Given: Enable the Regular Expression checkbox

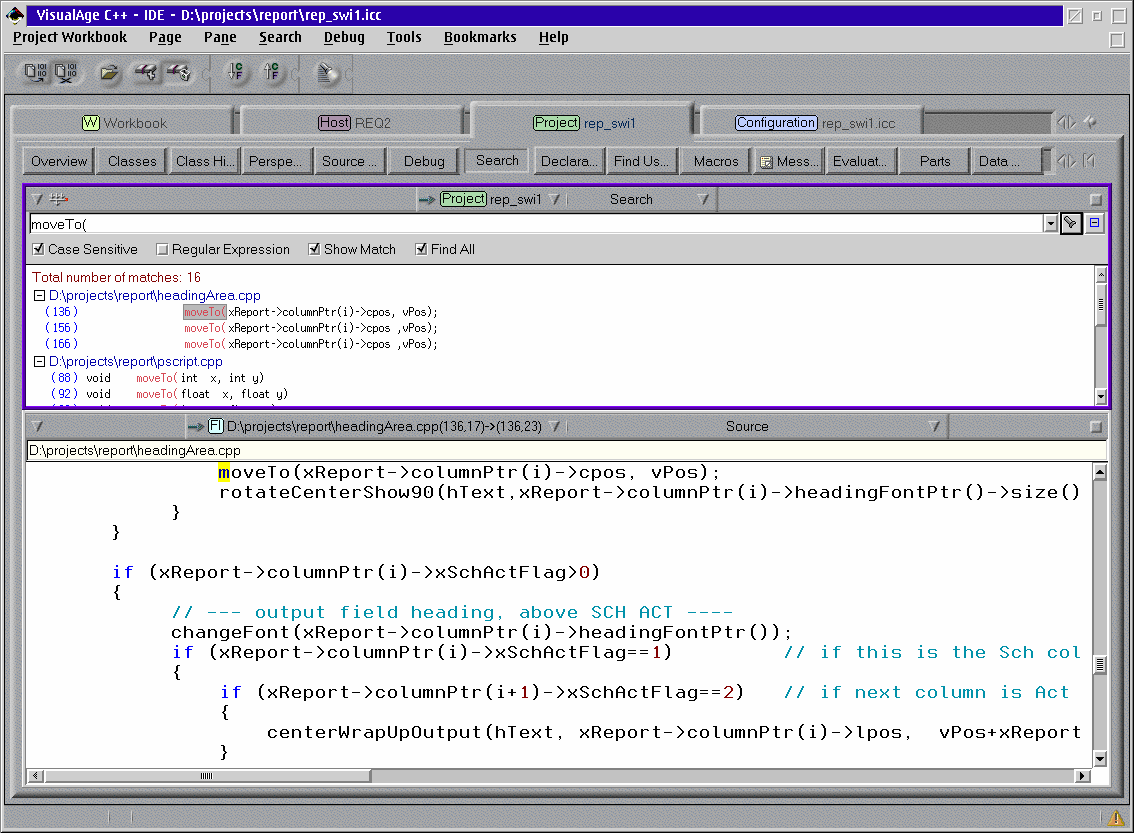Looking at the screenshot, I should click(162, 249).
